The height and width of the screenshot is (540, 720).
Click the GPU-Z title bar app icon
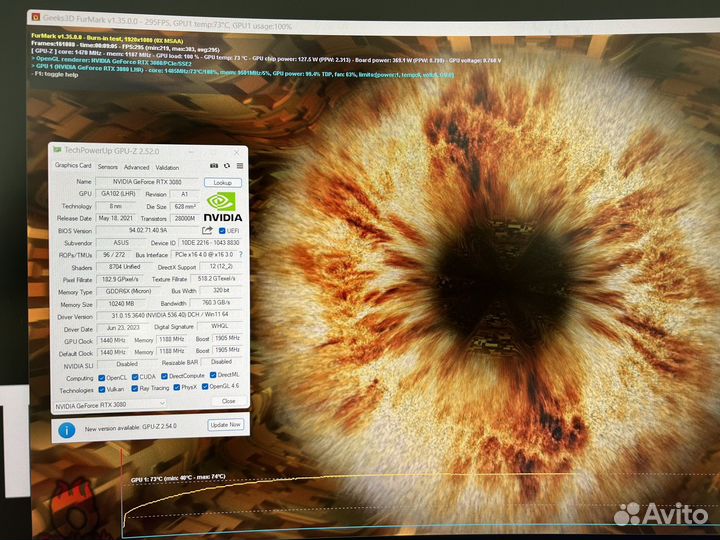[57, 150]
